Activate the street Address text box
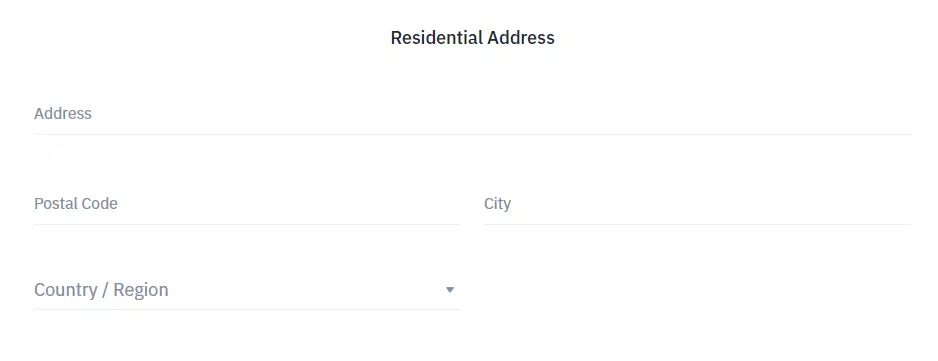The width and height of the screenshot is (938, 361). tap(473, 114)
